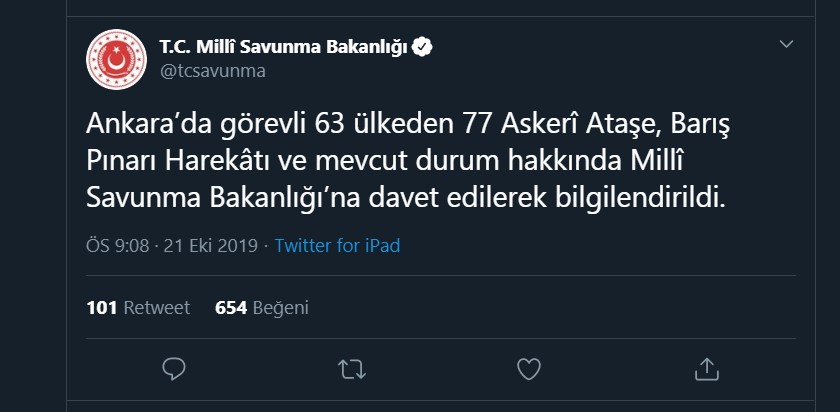This screenshot has width=840, height=412.
Task: View the 654 Beğeni list
Action: (x=261, y=308)
